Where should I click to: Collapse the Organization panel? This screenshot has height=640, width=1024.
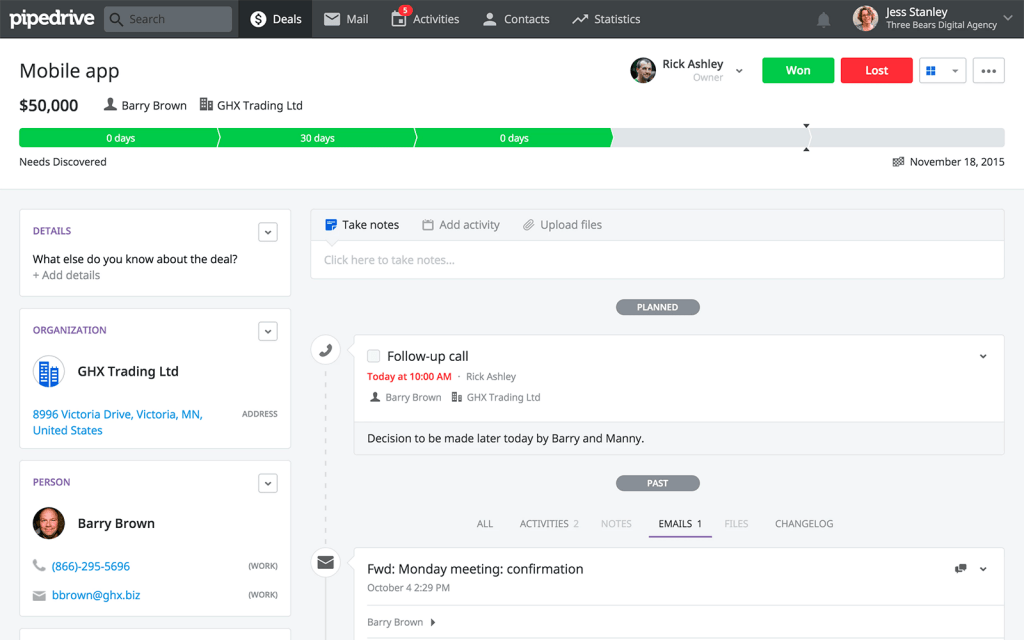(267, 330)
